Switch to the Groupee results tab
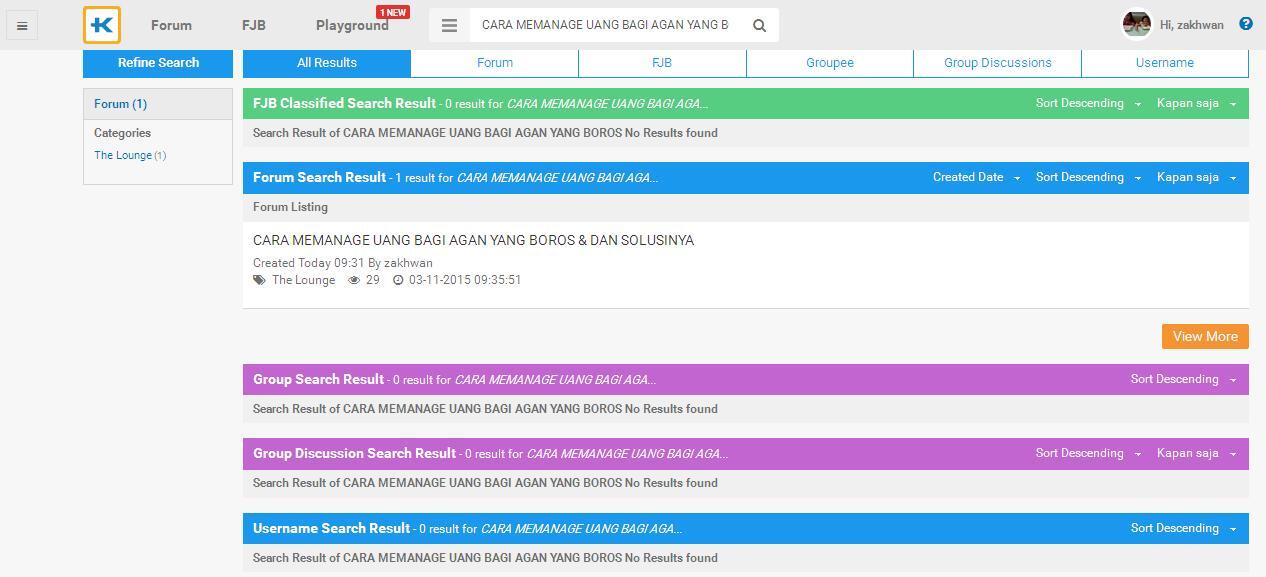Image resolution: width=1266 pixels, height=577 pixels. click(829, 62)
